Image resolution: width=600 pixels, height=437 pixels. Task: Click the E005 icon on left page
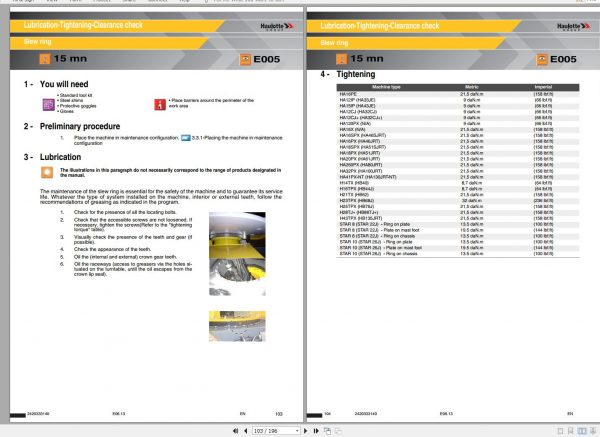coord(245,59)
